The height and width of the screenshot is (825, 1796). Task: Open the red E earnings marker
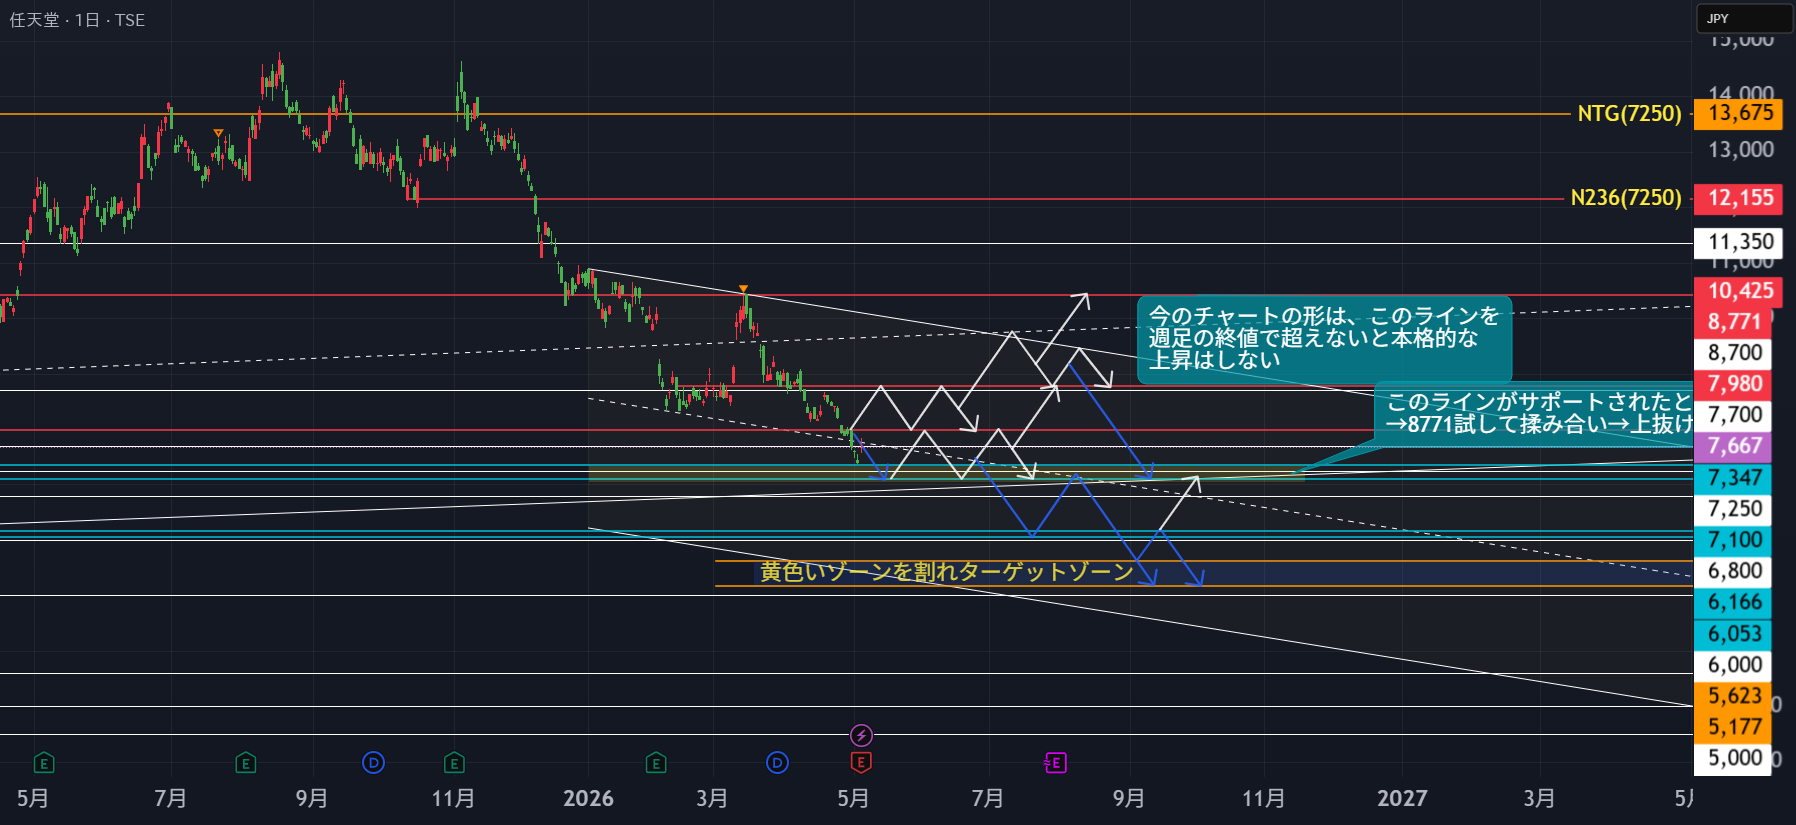[x=861, y=763]
